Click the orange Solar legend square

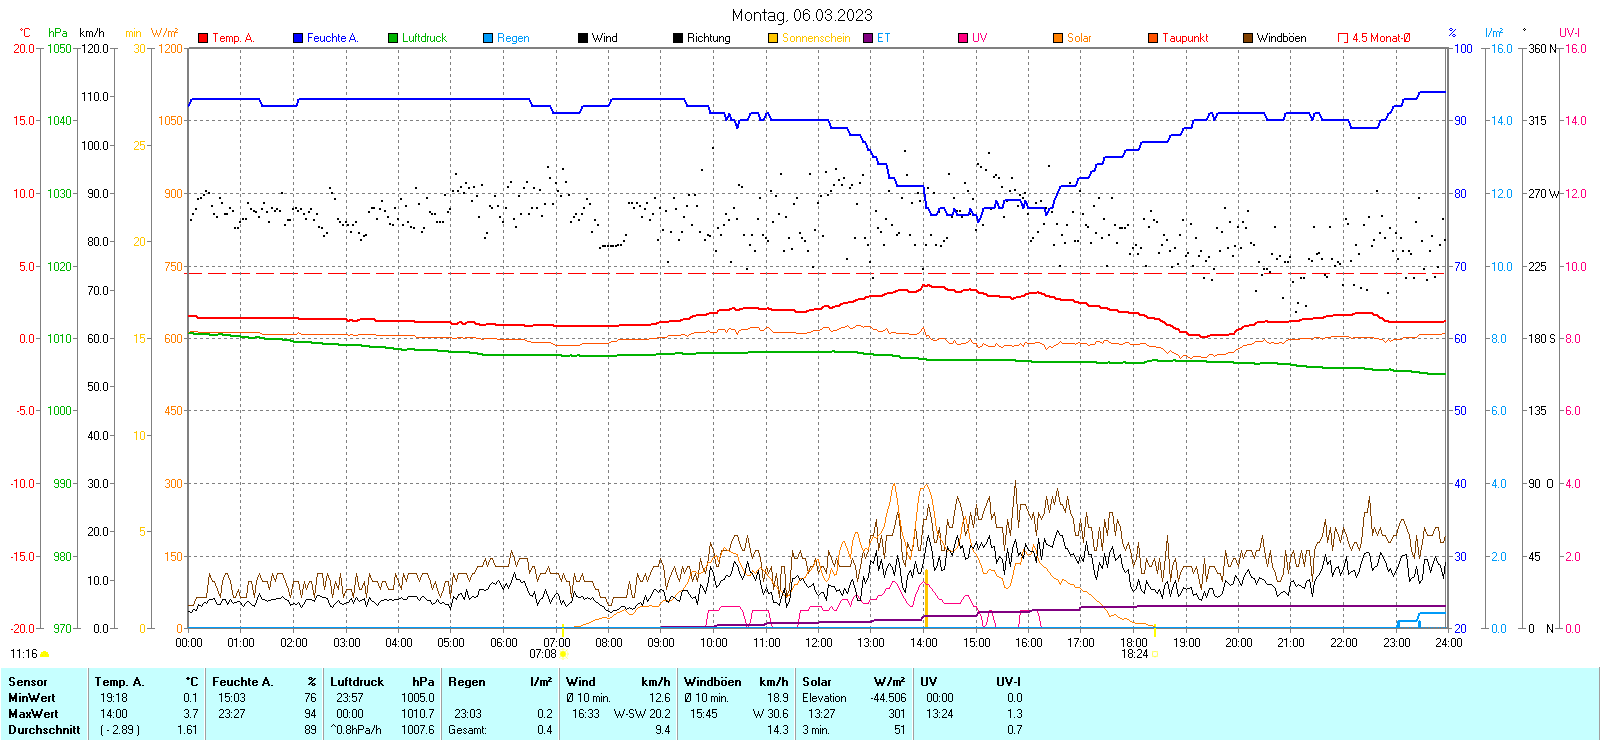coord(1058,38)
